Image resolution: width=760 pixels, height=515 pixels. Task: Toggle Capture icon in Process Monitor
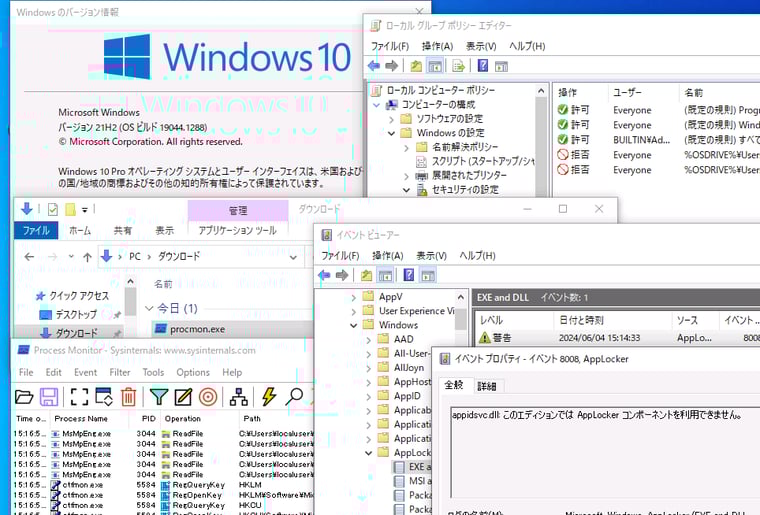point(79,397)
